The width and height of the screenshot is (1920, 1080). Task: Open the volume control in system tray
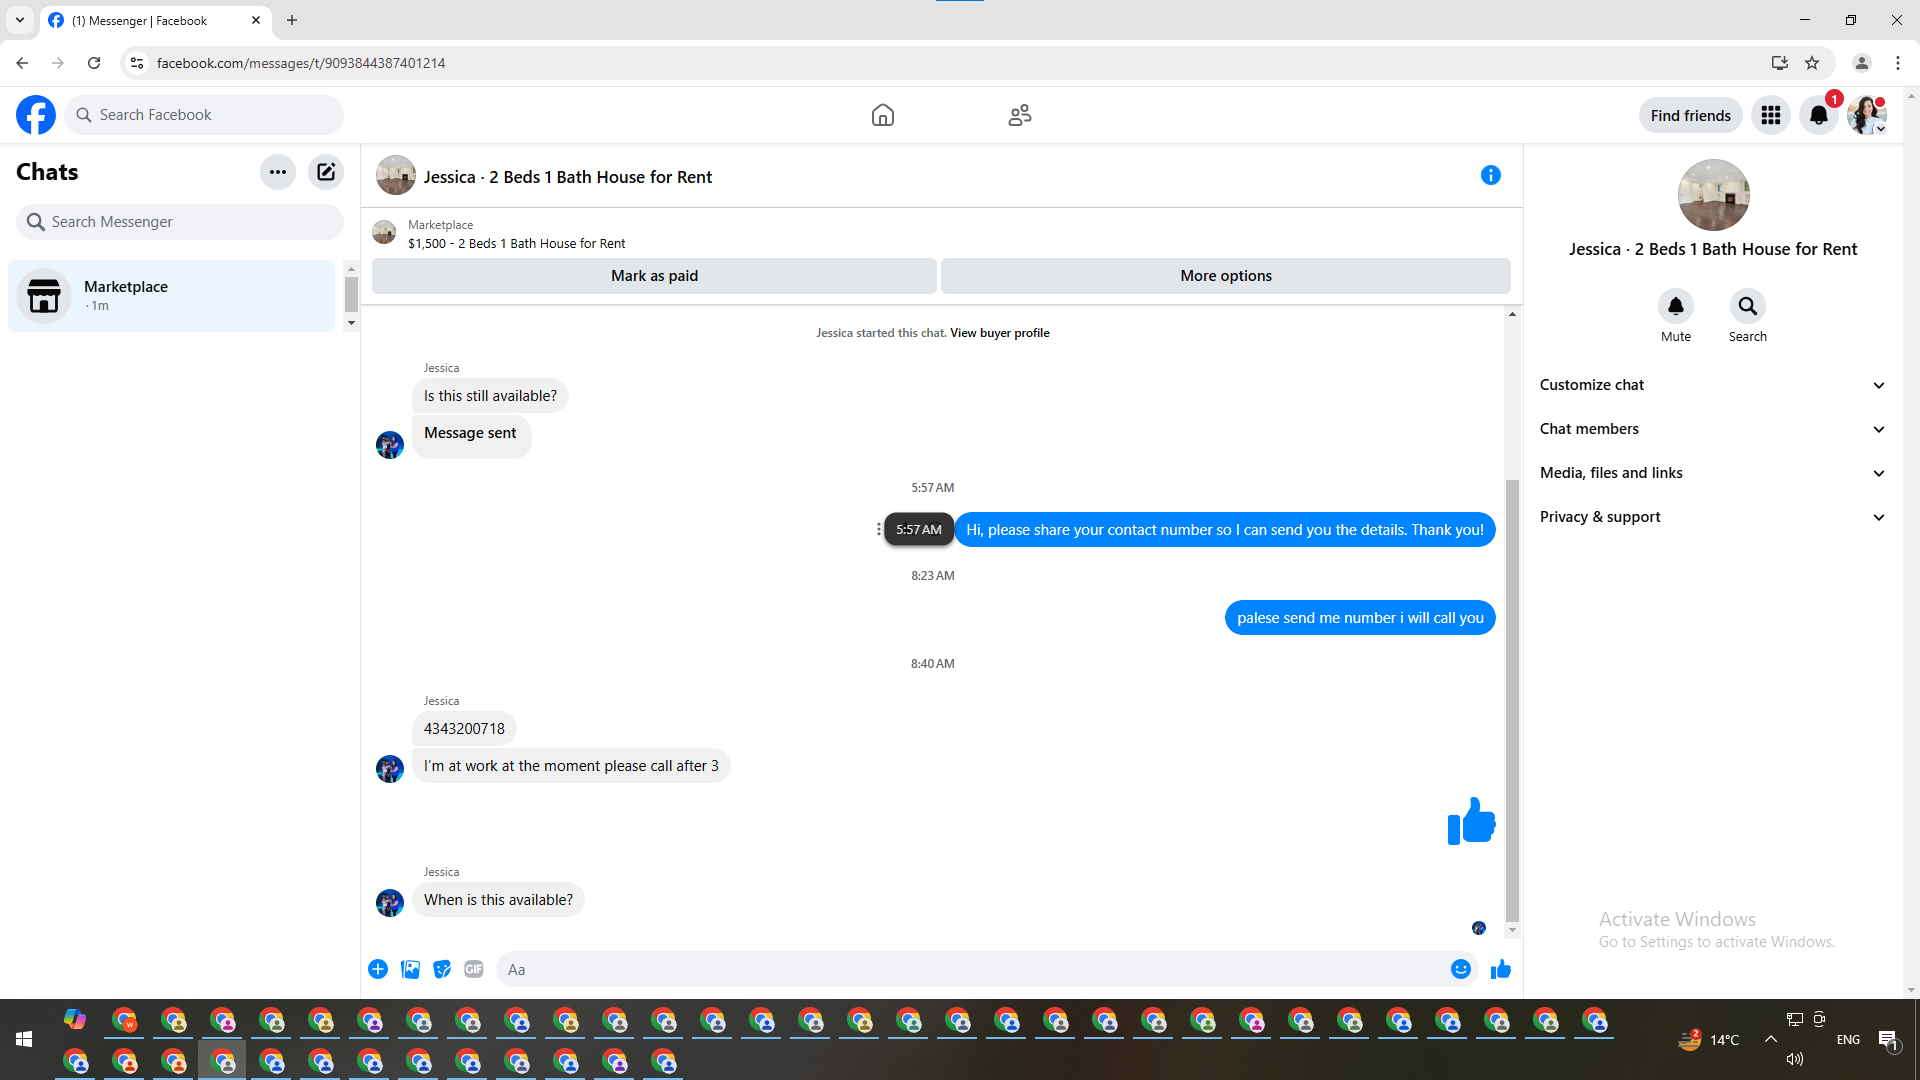[1795, 1059]
